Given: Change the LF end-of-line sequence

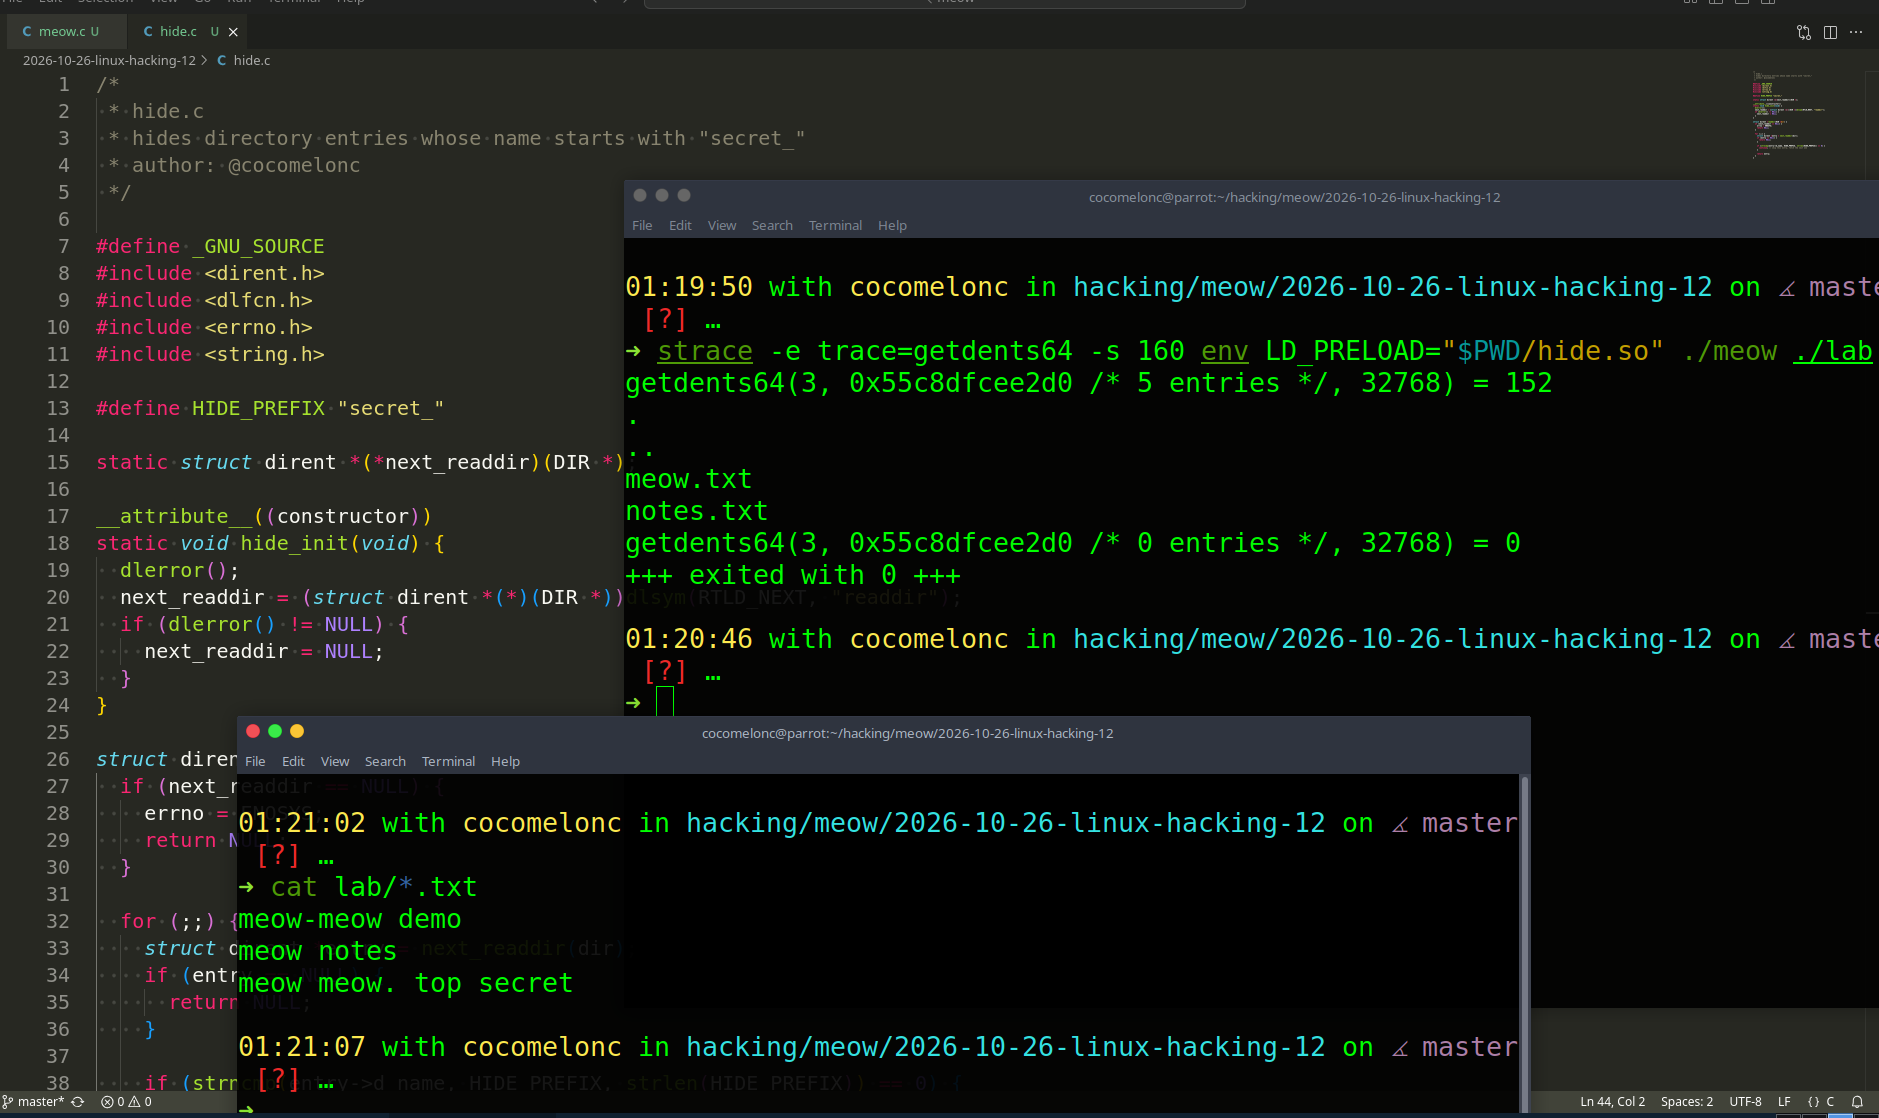Looking at the screenshot, I should (1784, 1101).
